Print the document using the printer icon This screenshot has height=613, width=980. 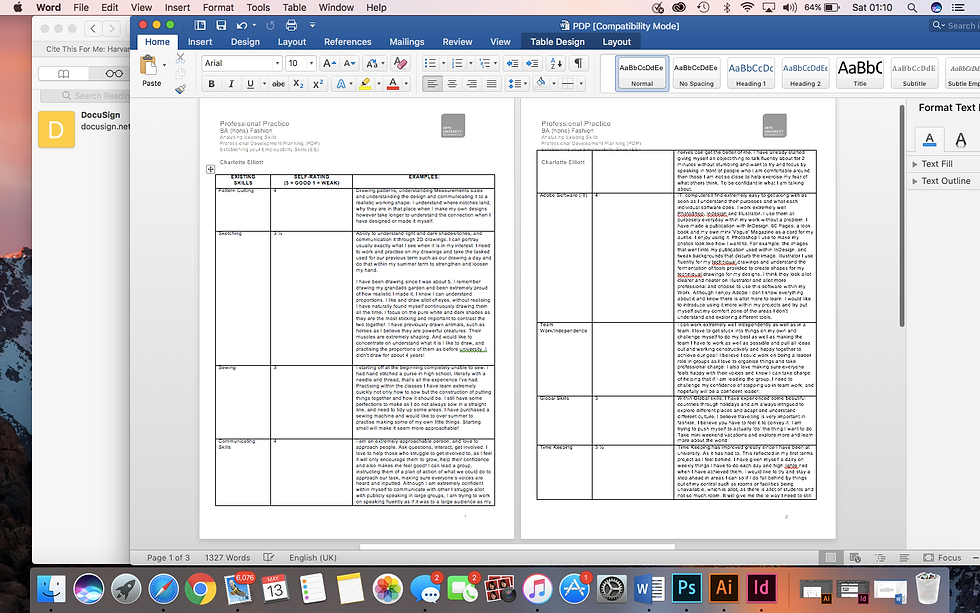pyautogui.click(x=291, y=26)
